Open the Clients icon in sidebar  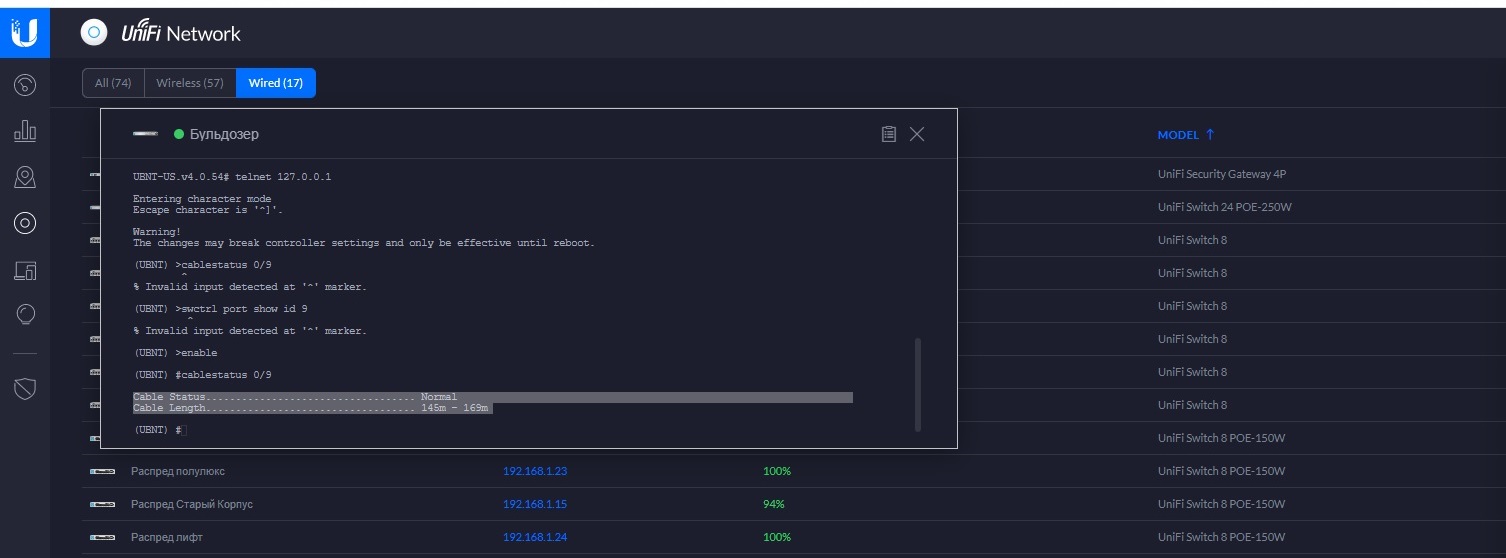coord(25,270)
